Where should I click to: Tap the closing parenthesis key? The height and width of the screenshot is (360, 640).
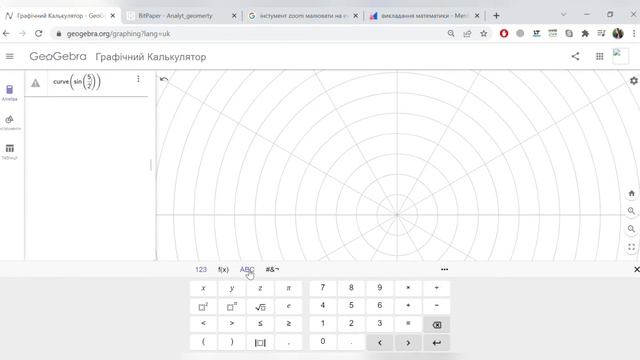232,342
